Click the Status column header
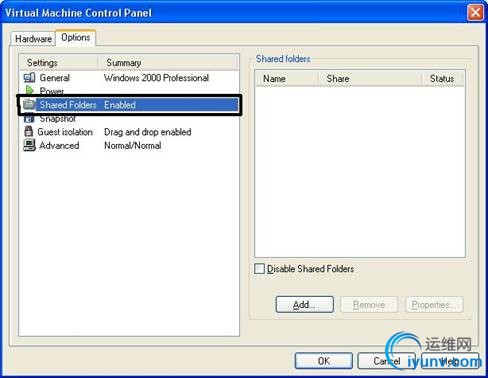 click(x=442, y=79)
